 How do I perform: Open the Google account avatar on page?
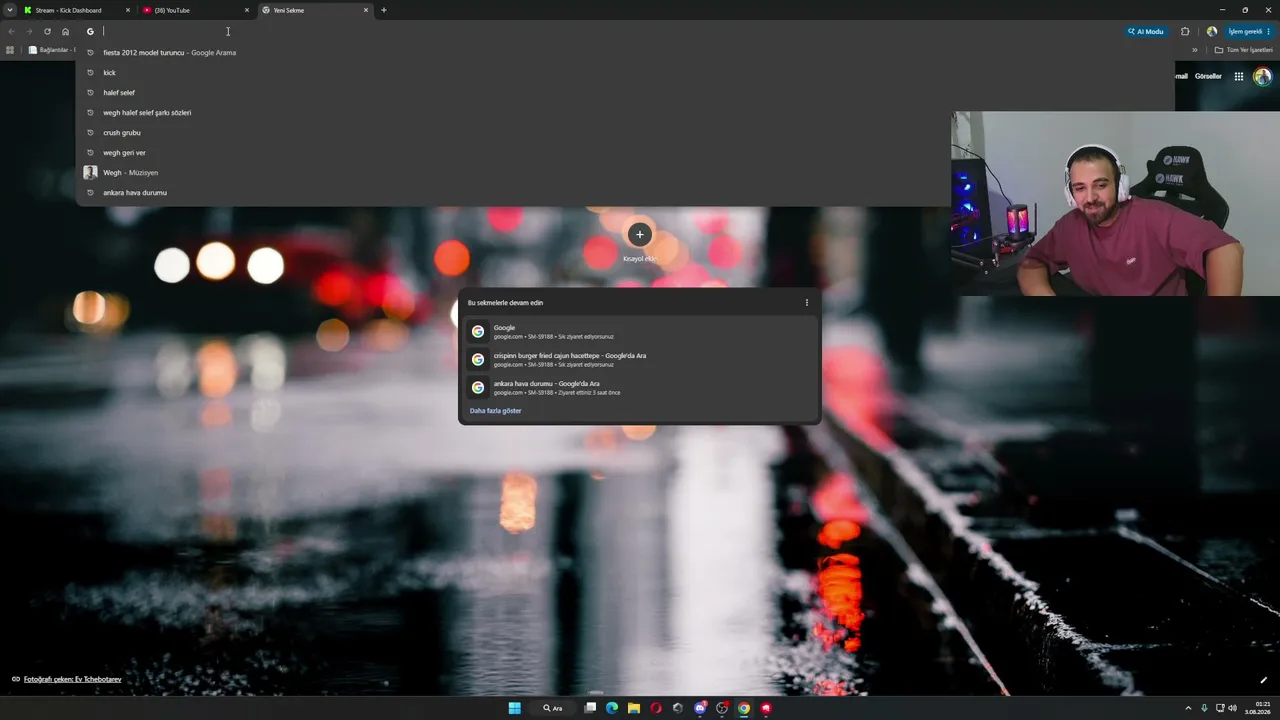pyautogui.click(x=1262, y=76)
